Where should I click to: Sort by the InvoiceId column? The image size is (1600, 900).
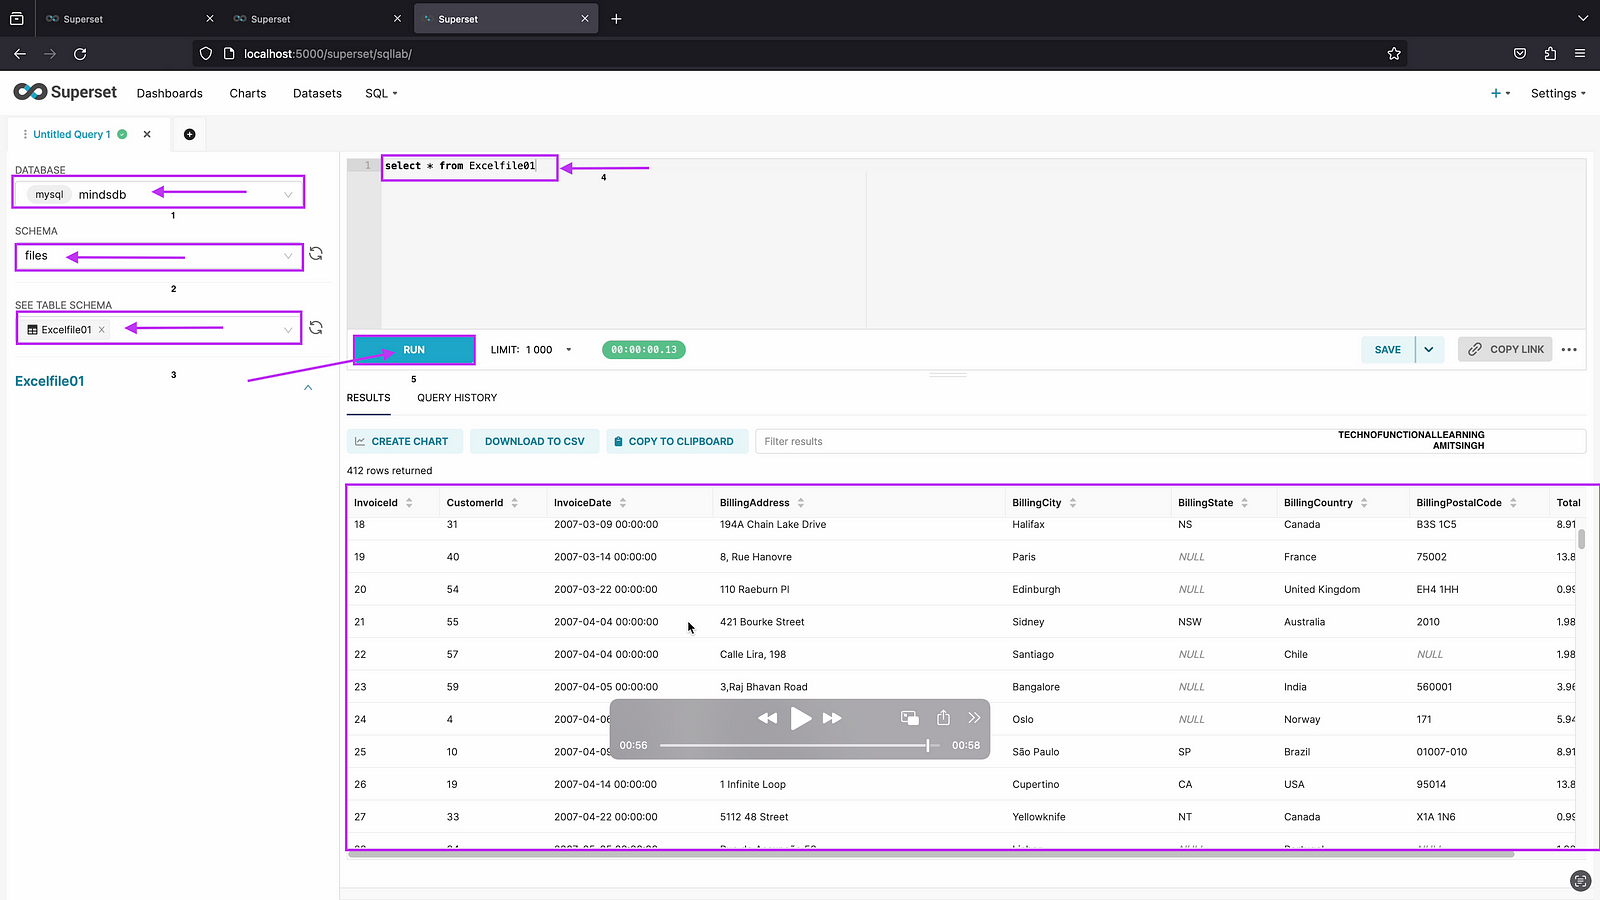[409, 503]
